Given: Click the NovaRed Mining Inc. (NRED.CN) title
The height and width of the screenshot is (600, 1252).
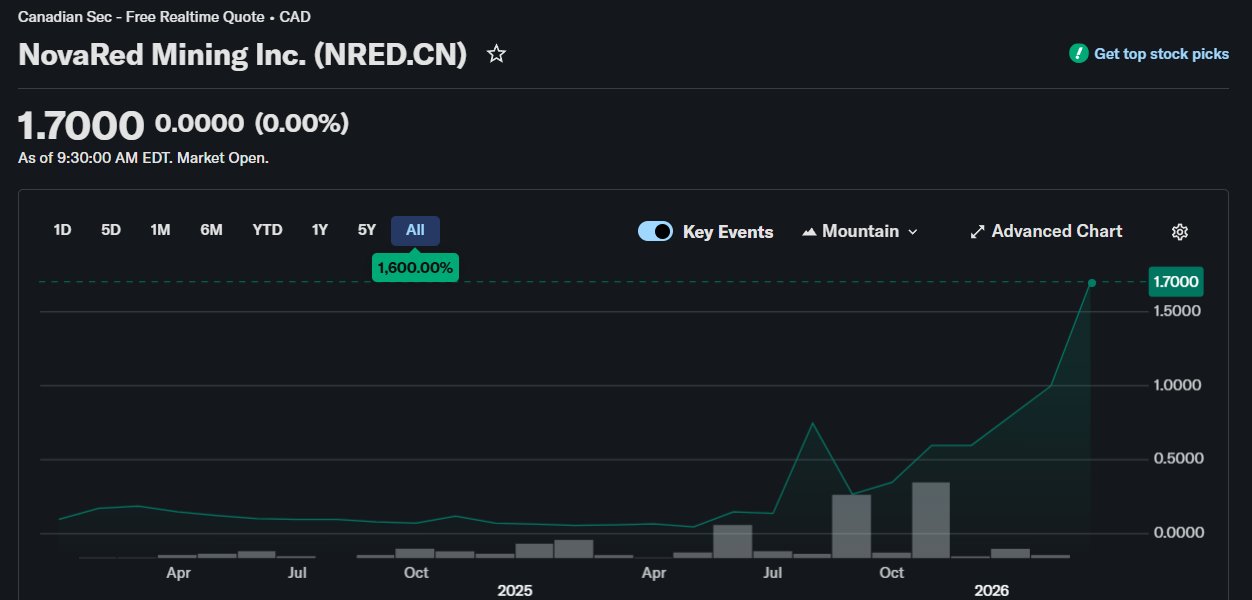Looking at the screenshot, I should [243, 55].
